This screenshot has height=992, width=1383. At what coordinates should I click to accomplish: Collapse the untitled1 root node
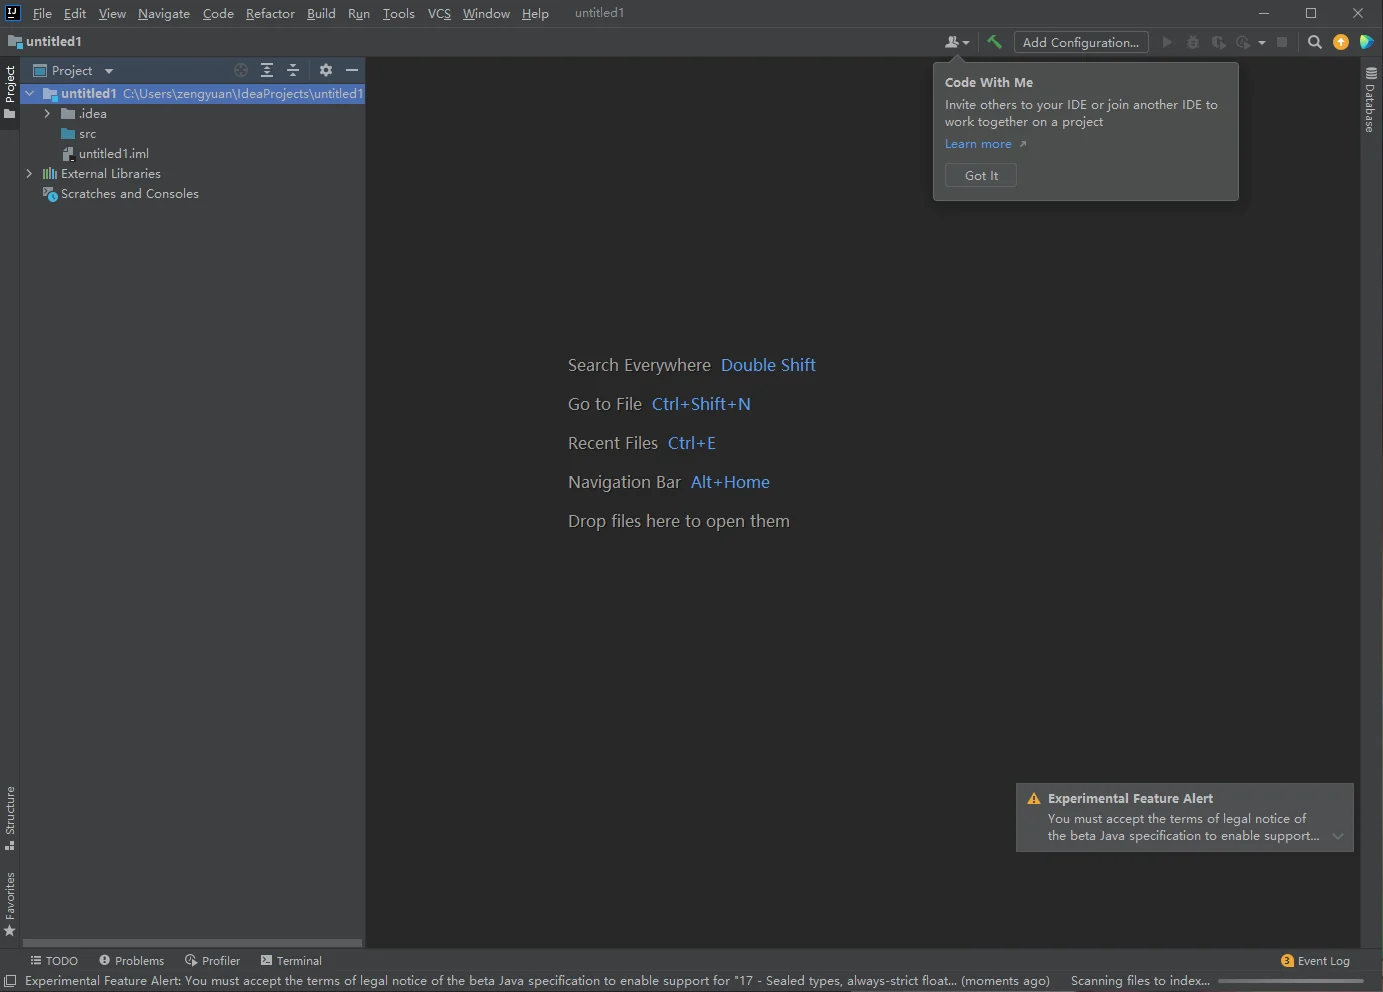pyautogui.click(x=30, y=93)
